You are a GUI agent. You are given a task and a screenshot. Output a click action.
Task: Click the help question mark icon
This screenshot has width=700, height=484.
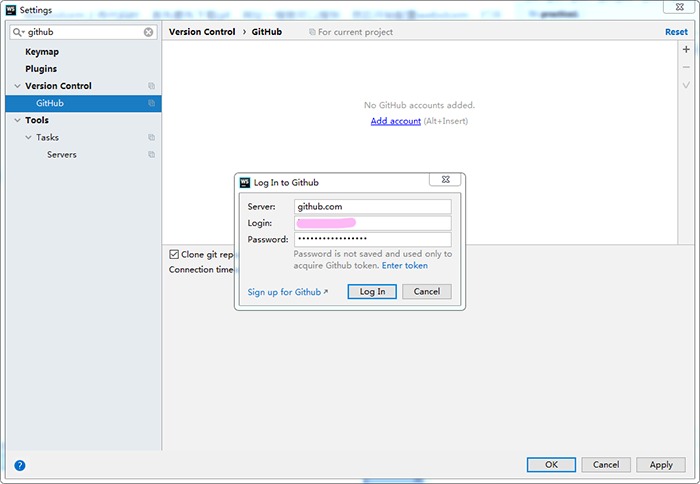coord(19,465)
